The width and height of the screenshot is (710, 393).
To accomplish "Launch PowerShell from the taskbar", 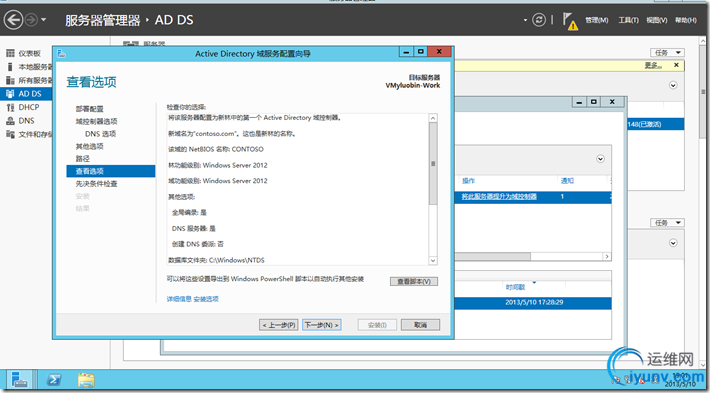I will [x=54, y=379].
